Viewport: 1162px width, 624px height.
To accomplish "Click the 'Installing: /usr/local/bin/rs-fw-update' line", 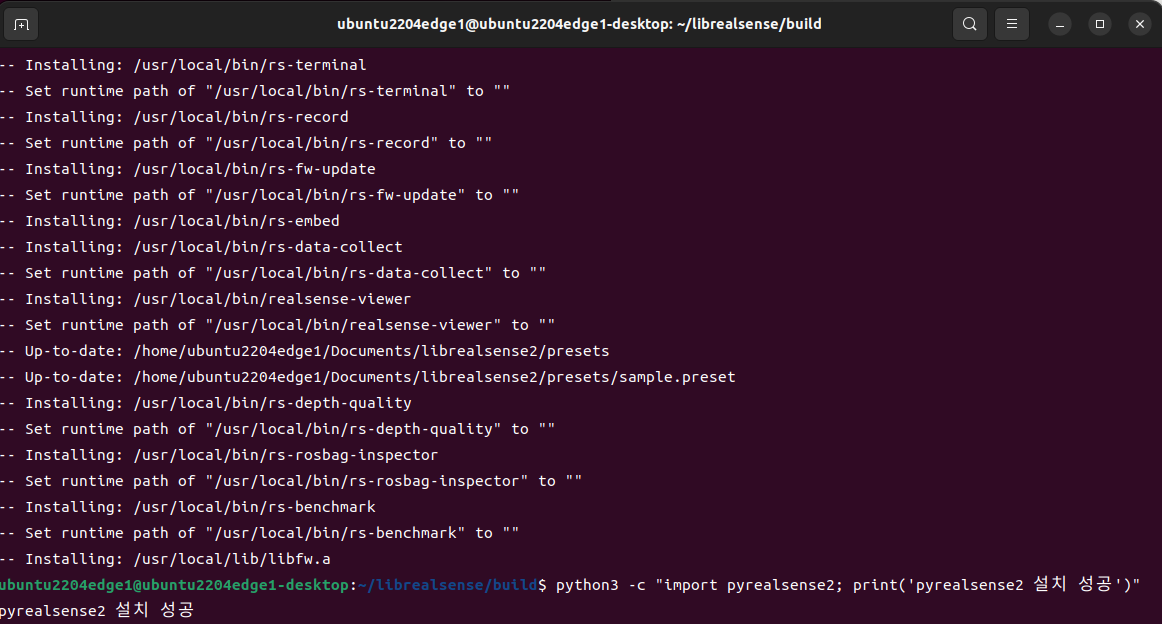I will point(188,169).
